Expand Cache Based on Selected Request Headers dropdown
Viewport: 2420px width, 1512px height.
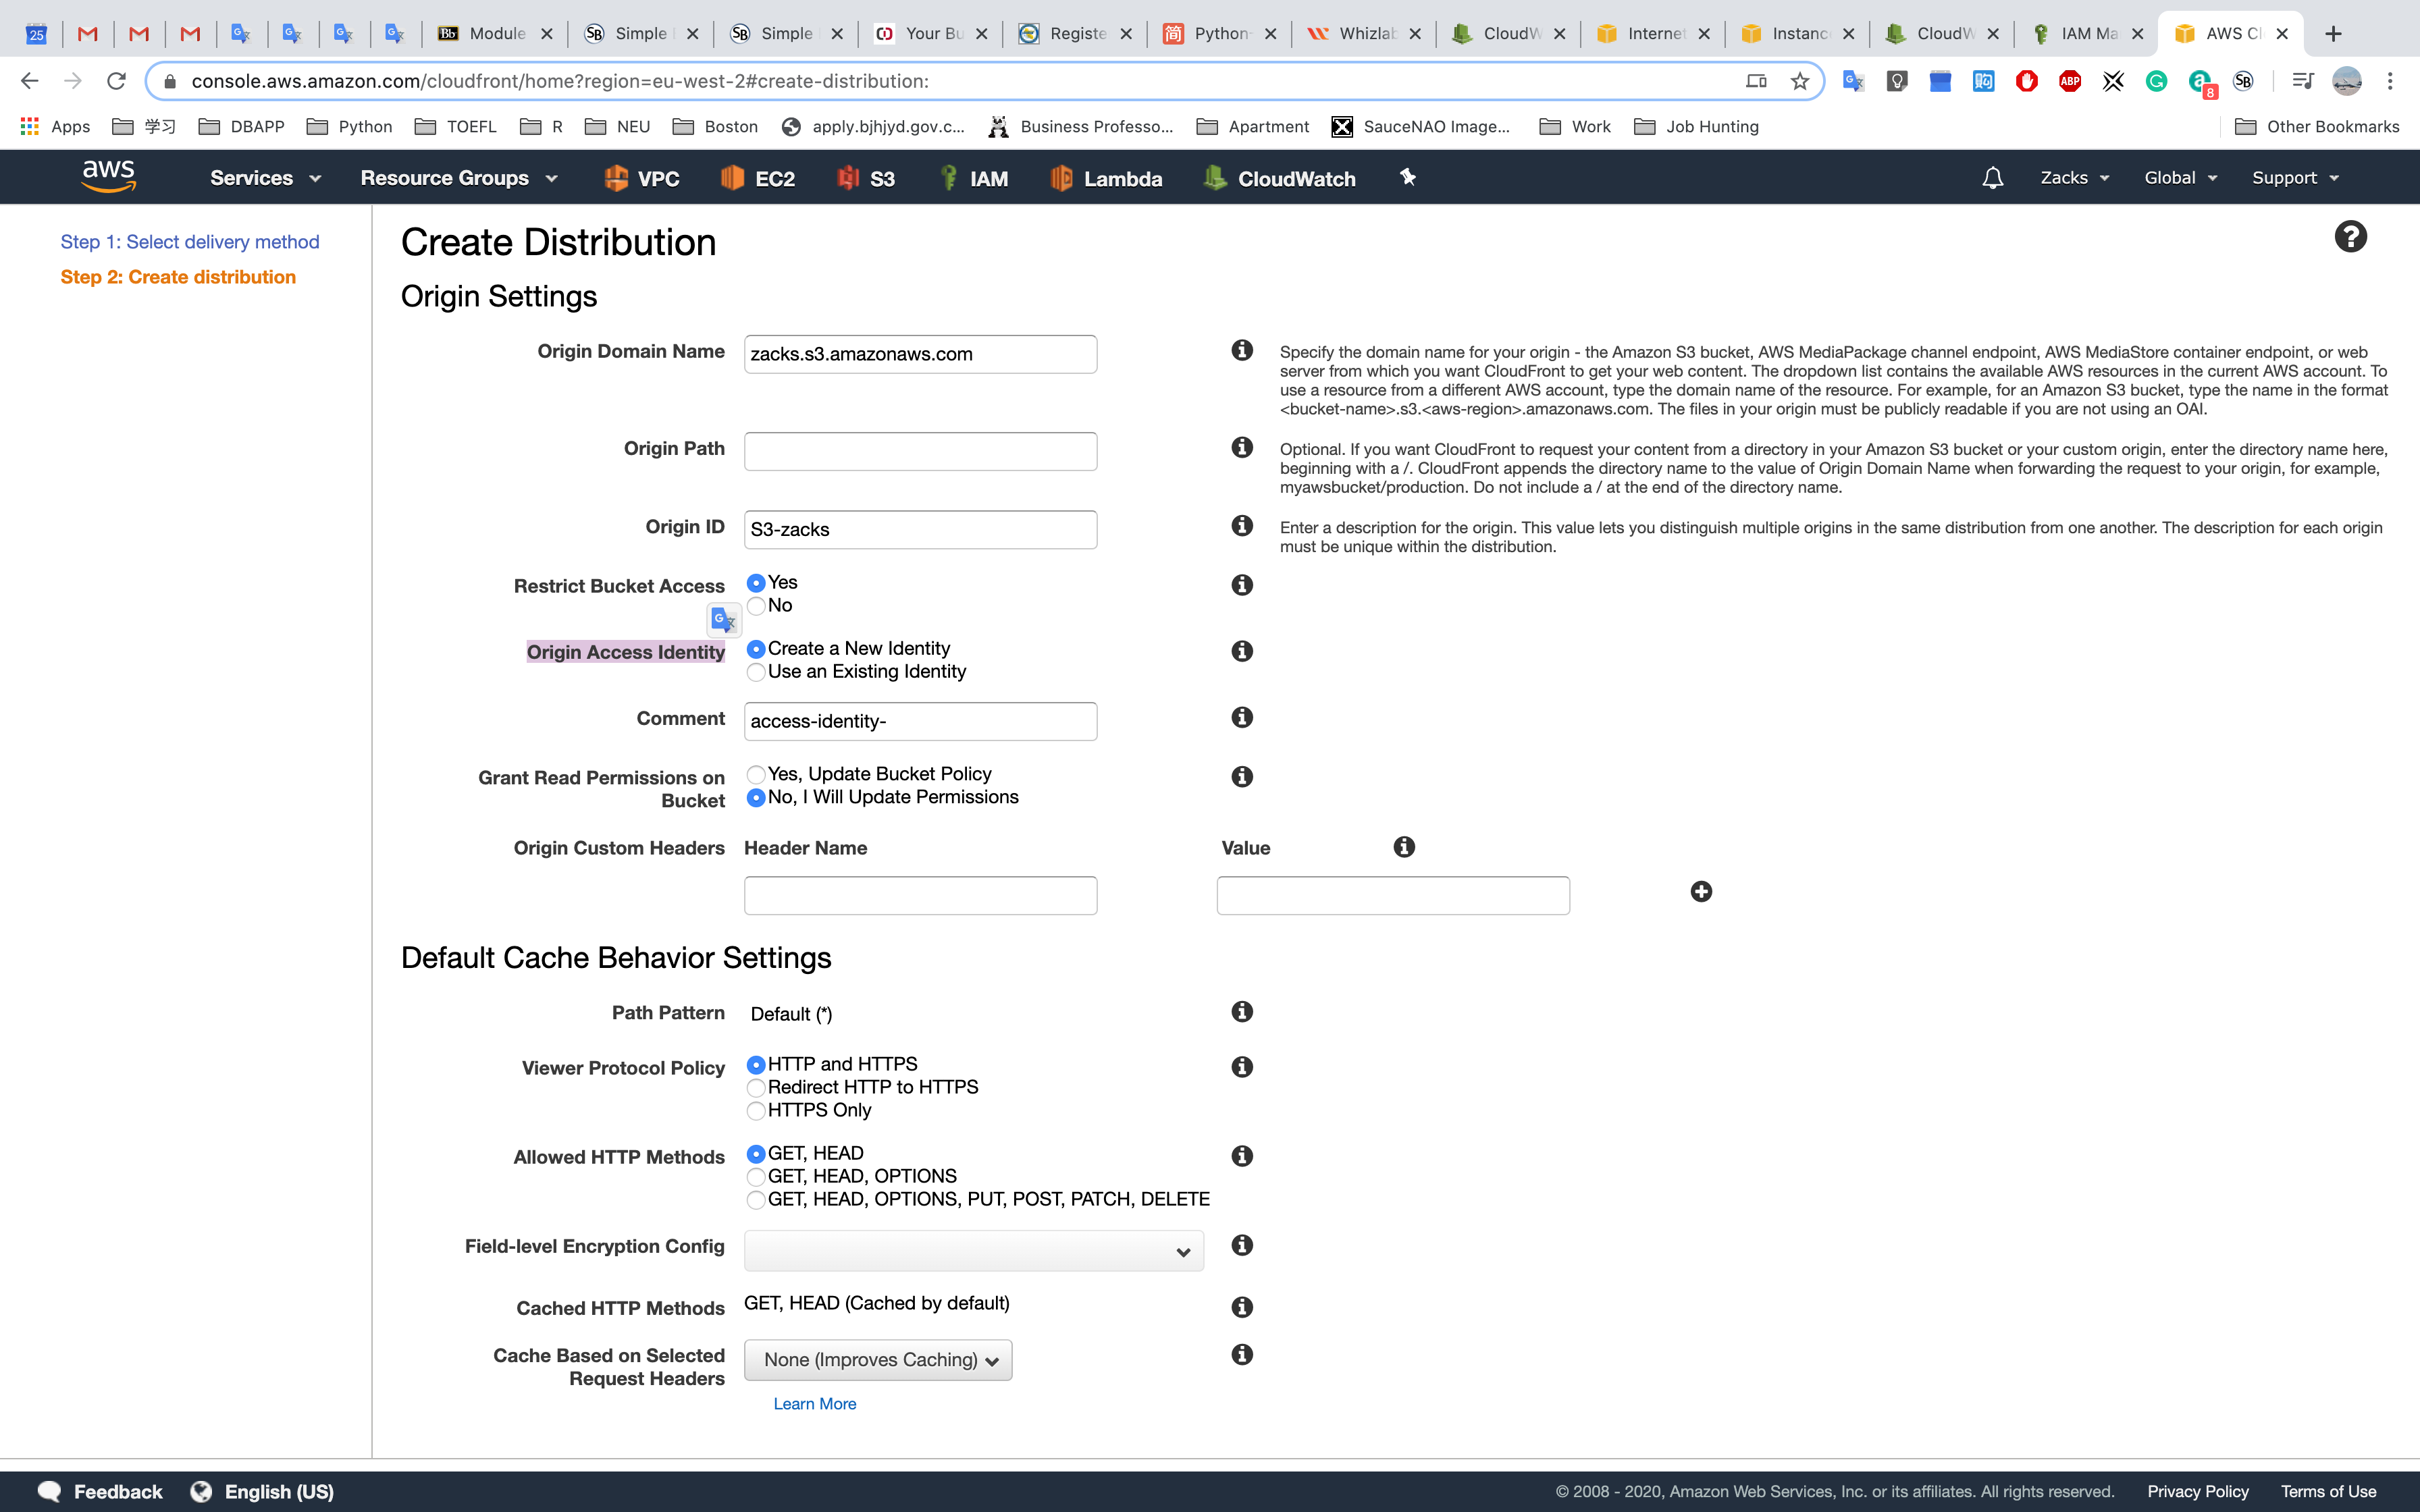pos(877,1360)
